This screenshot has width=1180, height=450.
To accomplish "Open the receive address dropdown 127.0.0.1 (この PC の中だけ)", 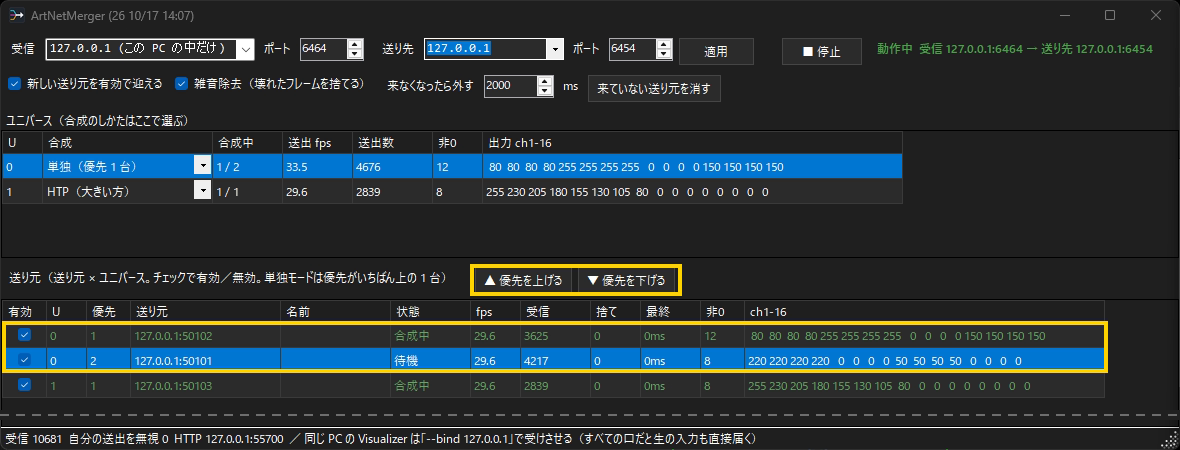I will (x=247, y=50).
